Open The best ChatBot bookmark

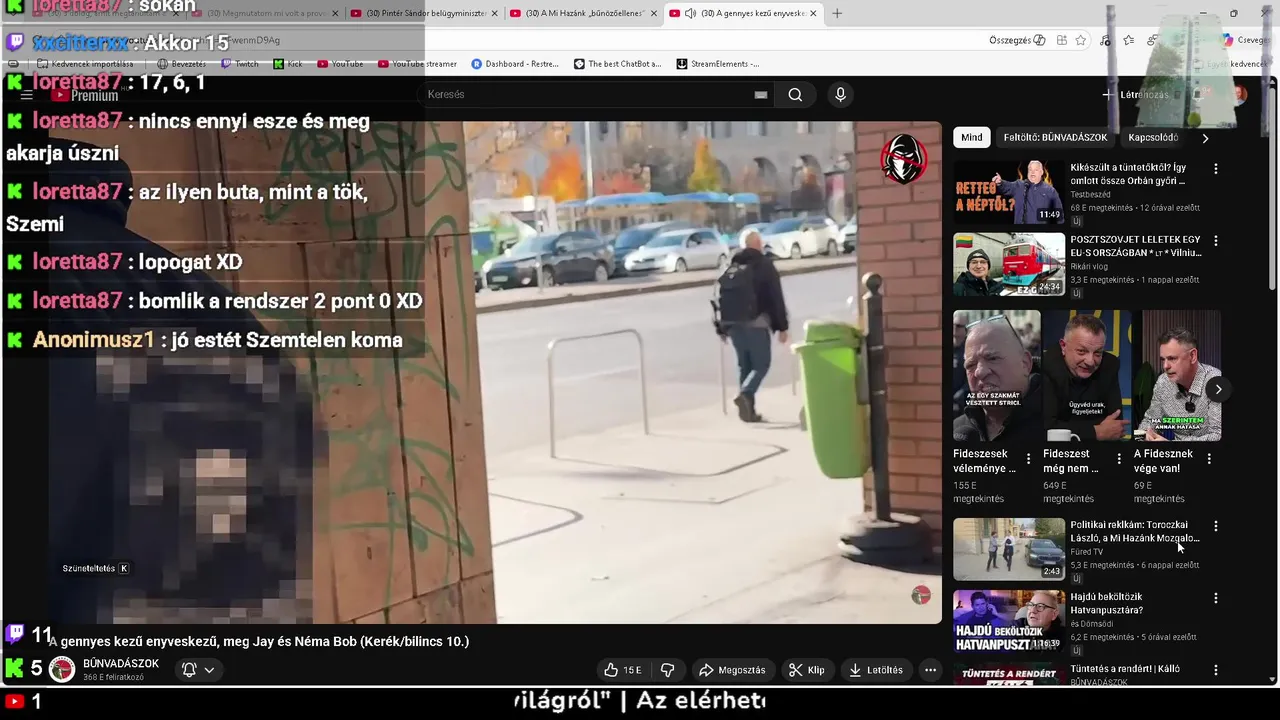point(617,64)
